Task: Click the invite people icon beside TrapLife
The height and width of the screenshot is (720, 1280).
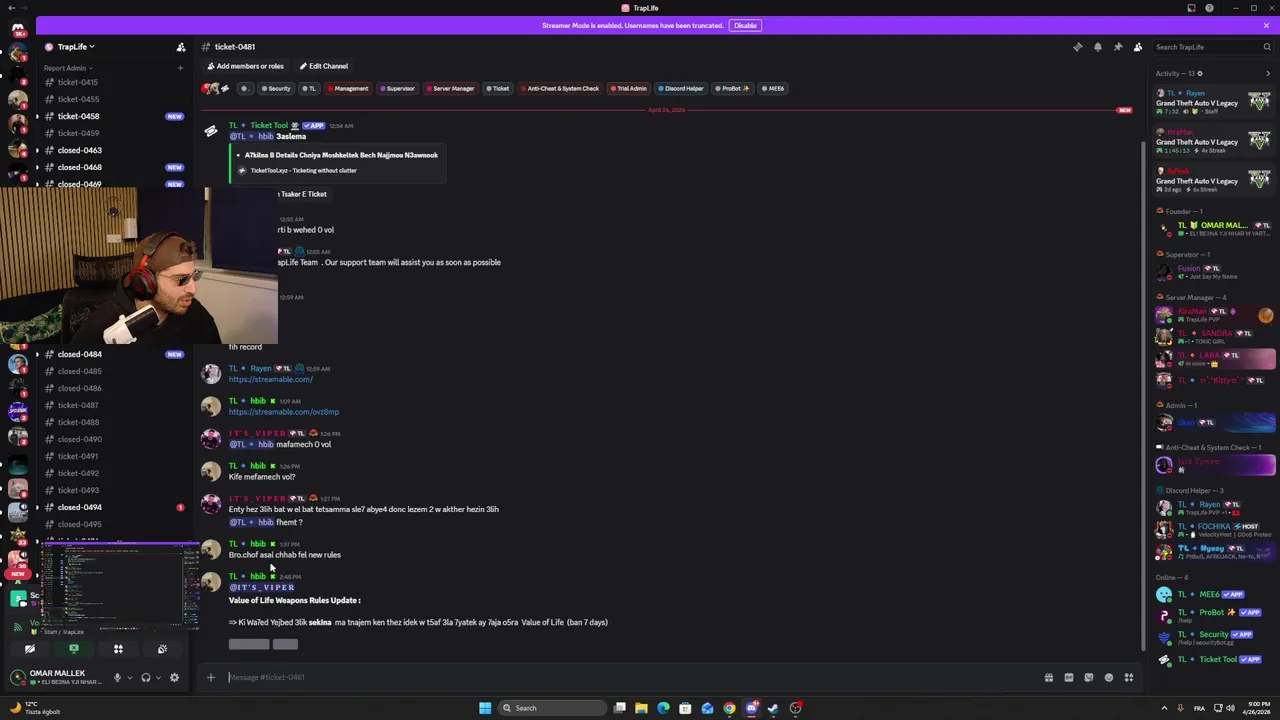Action: point(181,47)
